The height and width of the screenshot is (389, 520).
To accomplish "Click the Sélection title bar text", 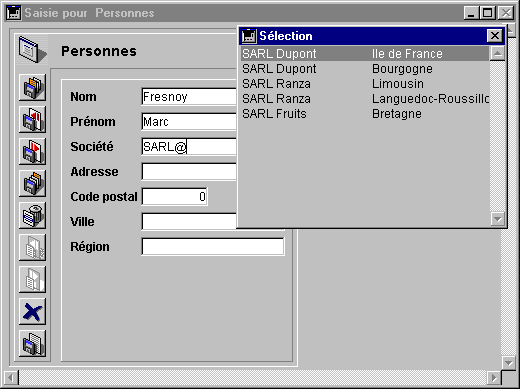I will [x=286, y=36].
